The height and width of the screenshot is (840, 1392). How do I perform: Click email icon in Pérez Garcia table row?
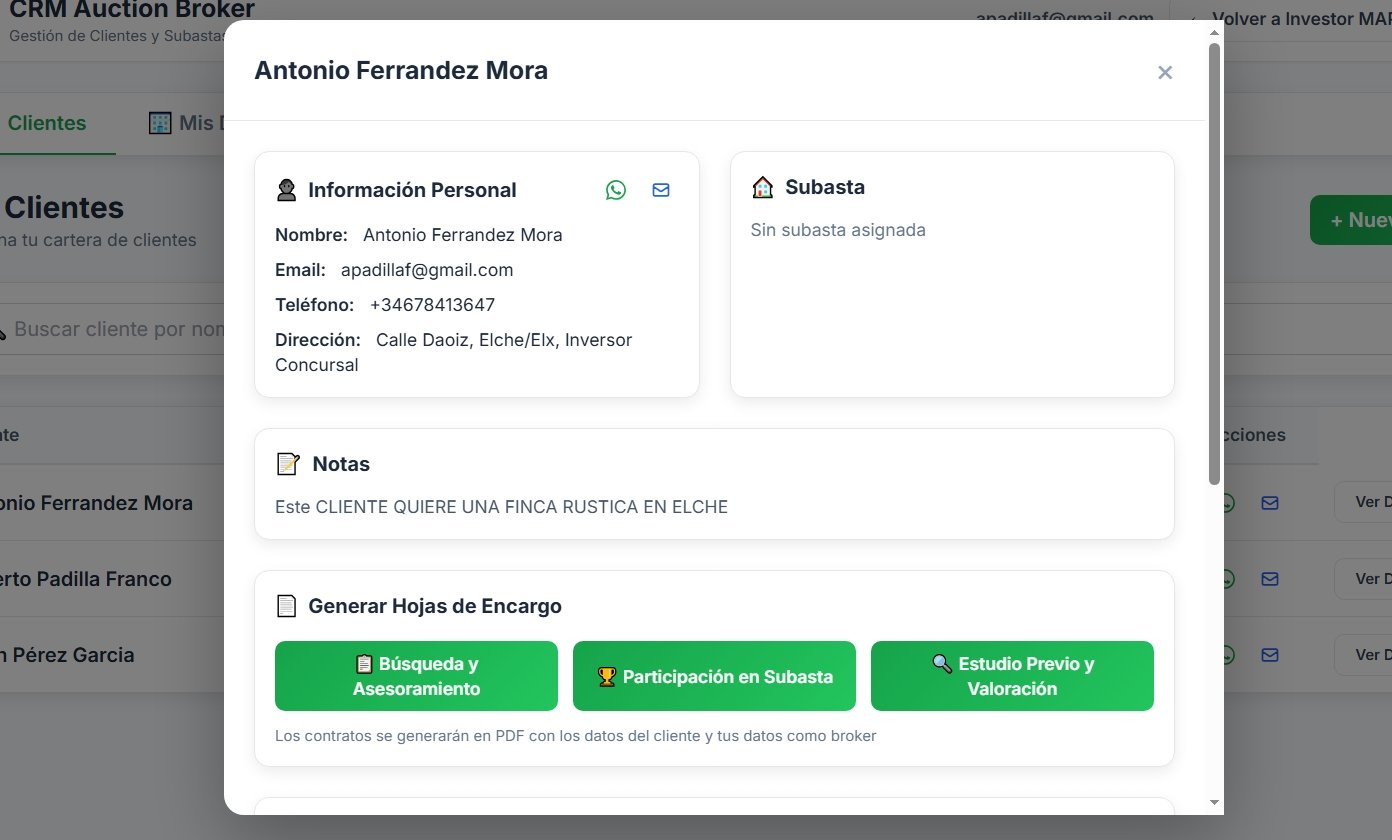pos(1270,655)
